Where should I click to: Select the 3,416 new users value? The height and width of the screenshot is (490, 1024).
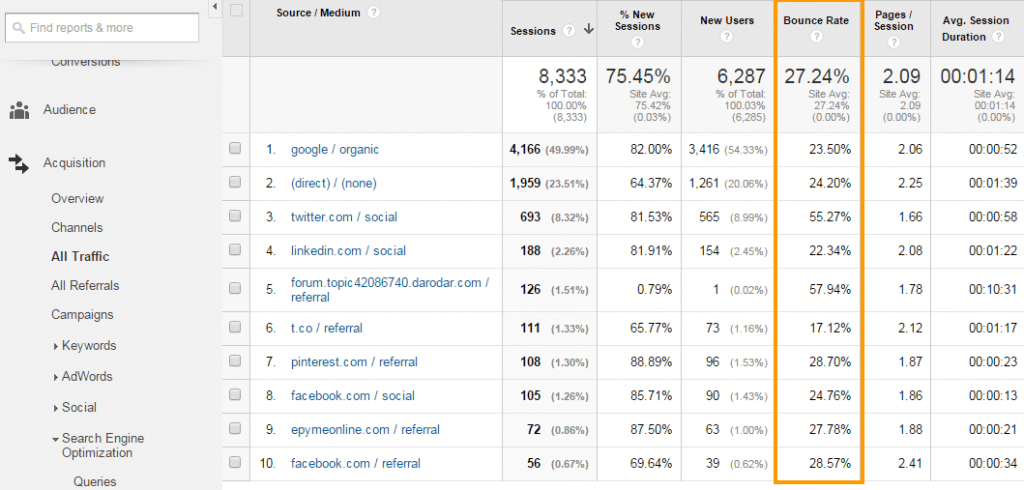click(704, 150)
